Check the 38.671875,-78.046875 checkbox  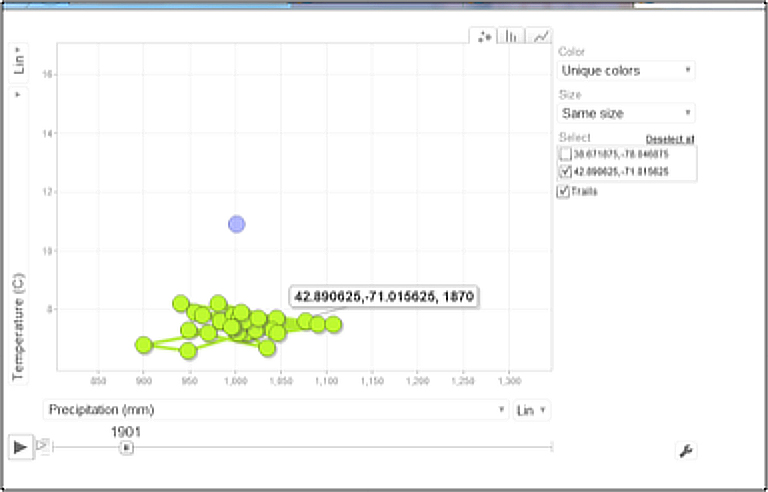(x=566, y=155)
